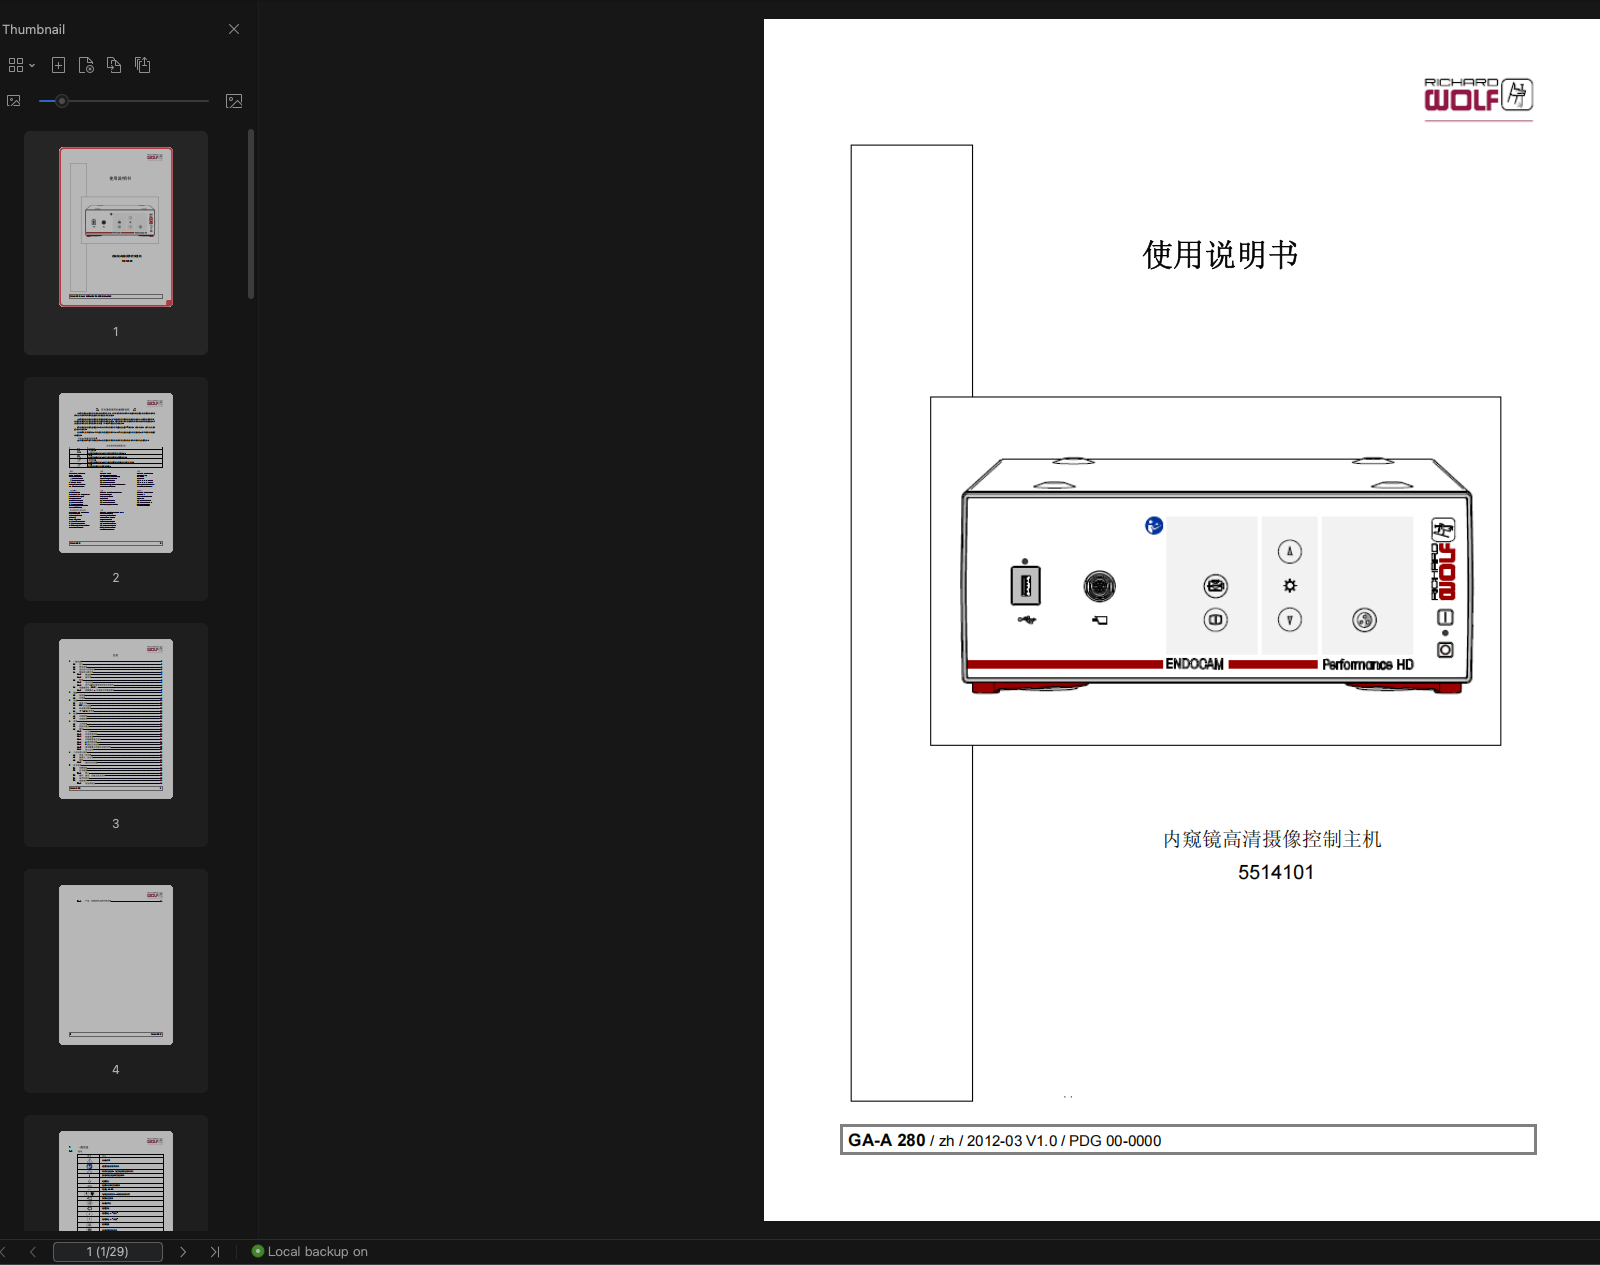Click the grid view icon in Thumbnail panel
1600x1265 pixels.
(14, 64)
